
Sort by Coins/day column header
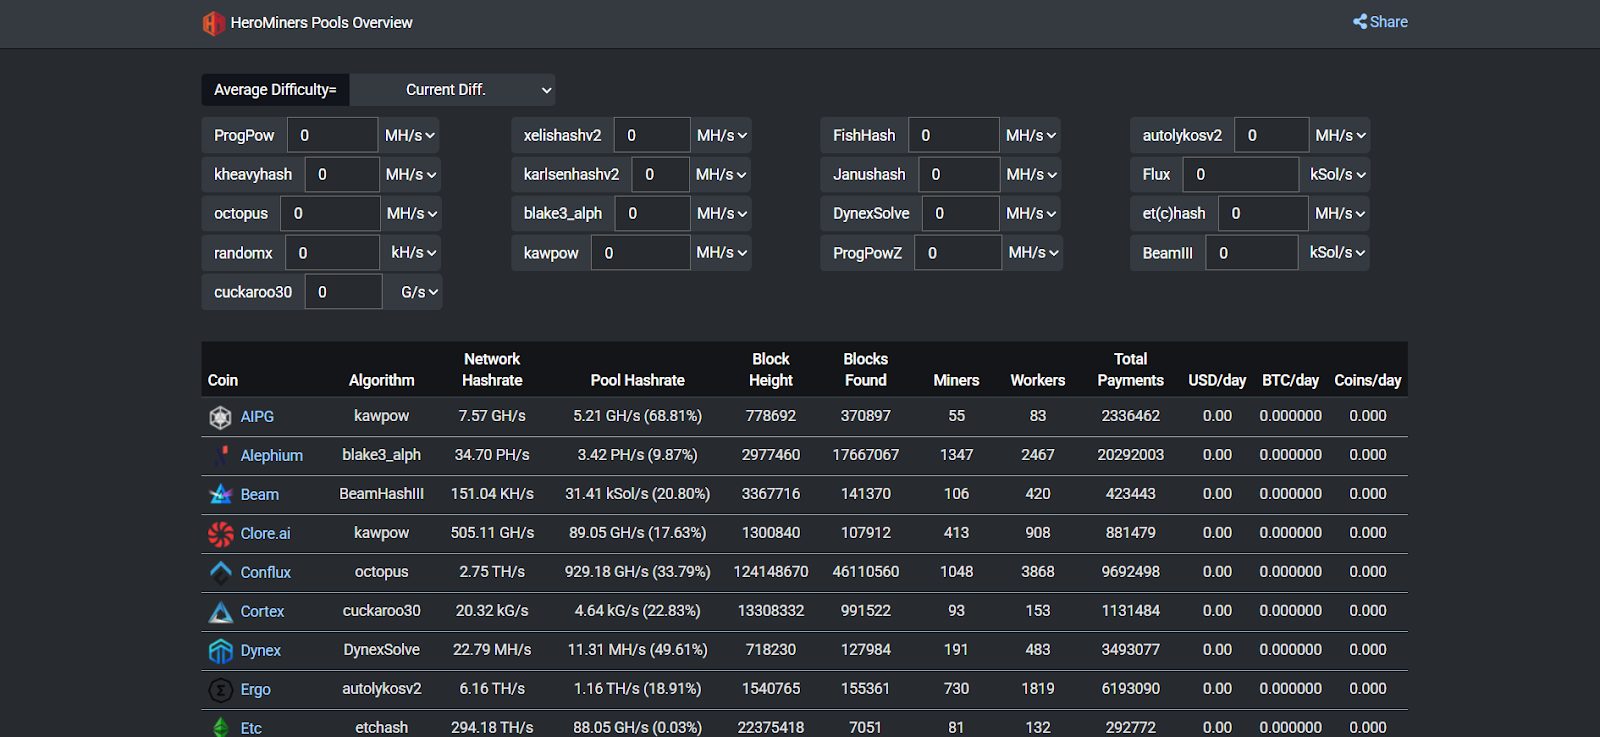coord(1368,380)
